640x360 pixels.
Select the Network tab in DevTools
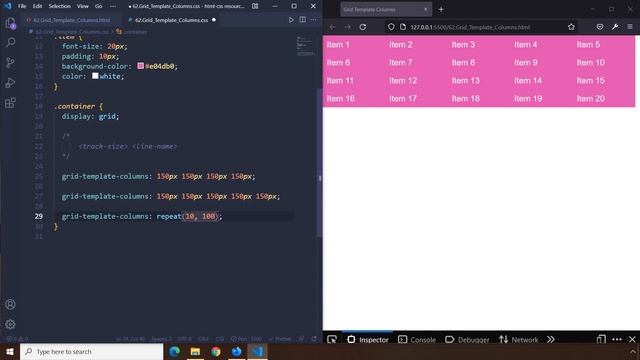[519, 340]
